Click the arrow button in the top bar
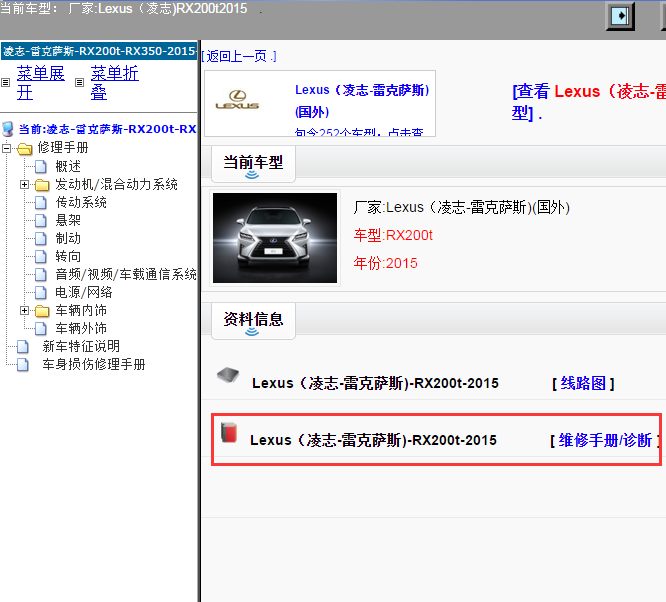This screenshot has height=602, width=666. [620, 16]
